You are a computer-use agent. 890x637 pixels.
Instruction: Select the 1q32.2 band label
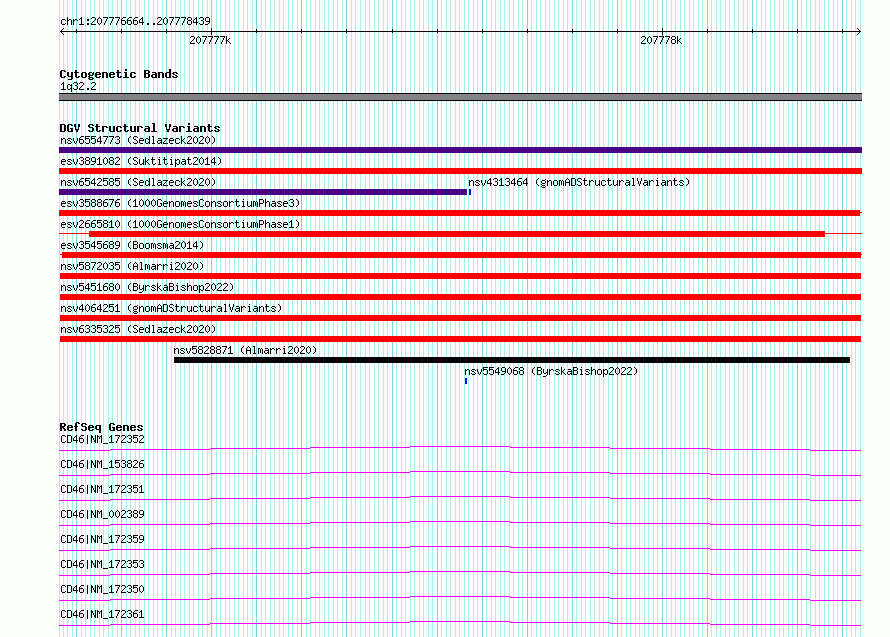click(78, 86)
